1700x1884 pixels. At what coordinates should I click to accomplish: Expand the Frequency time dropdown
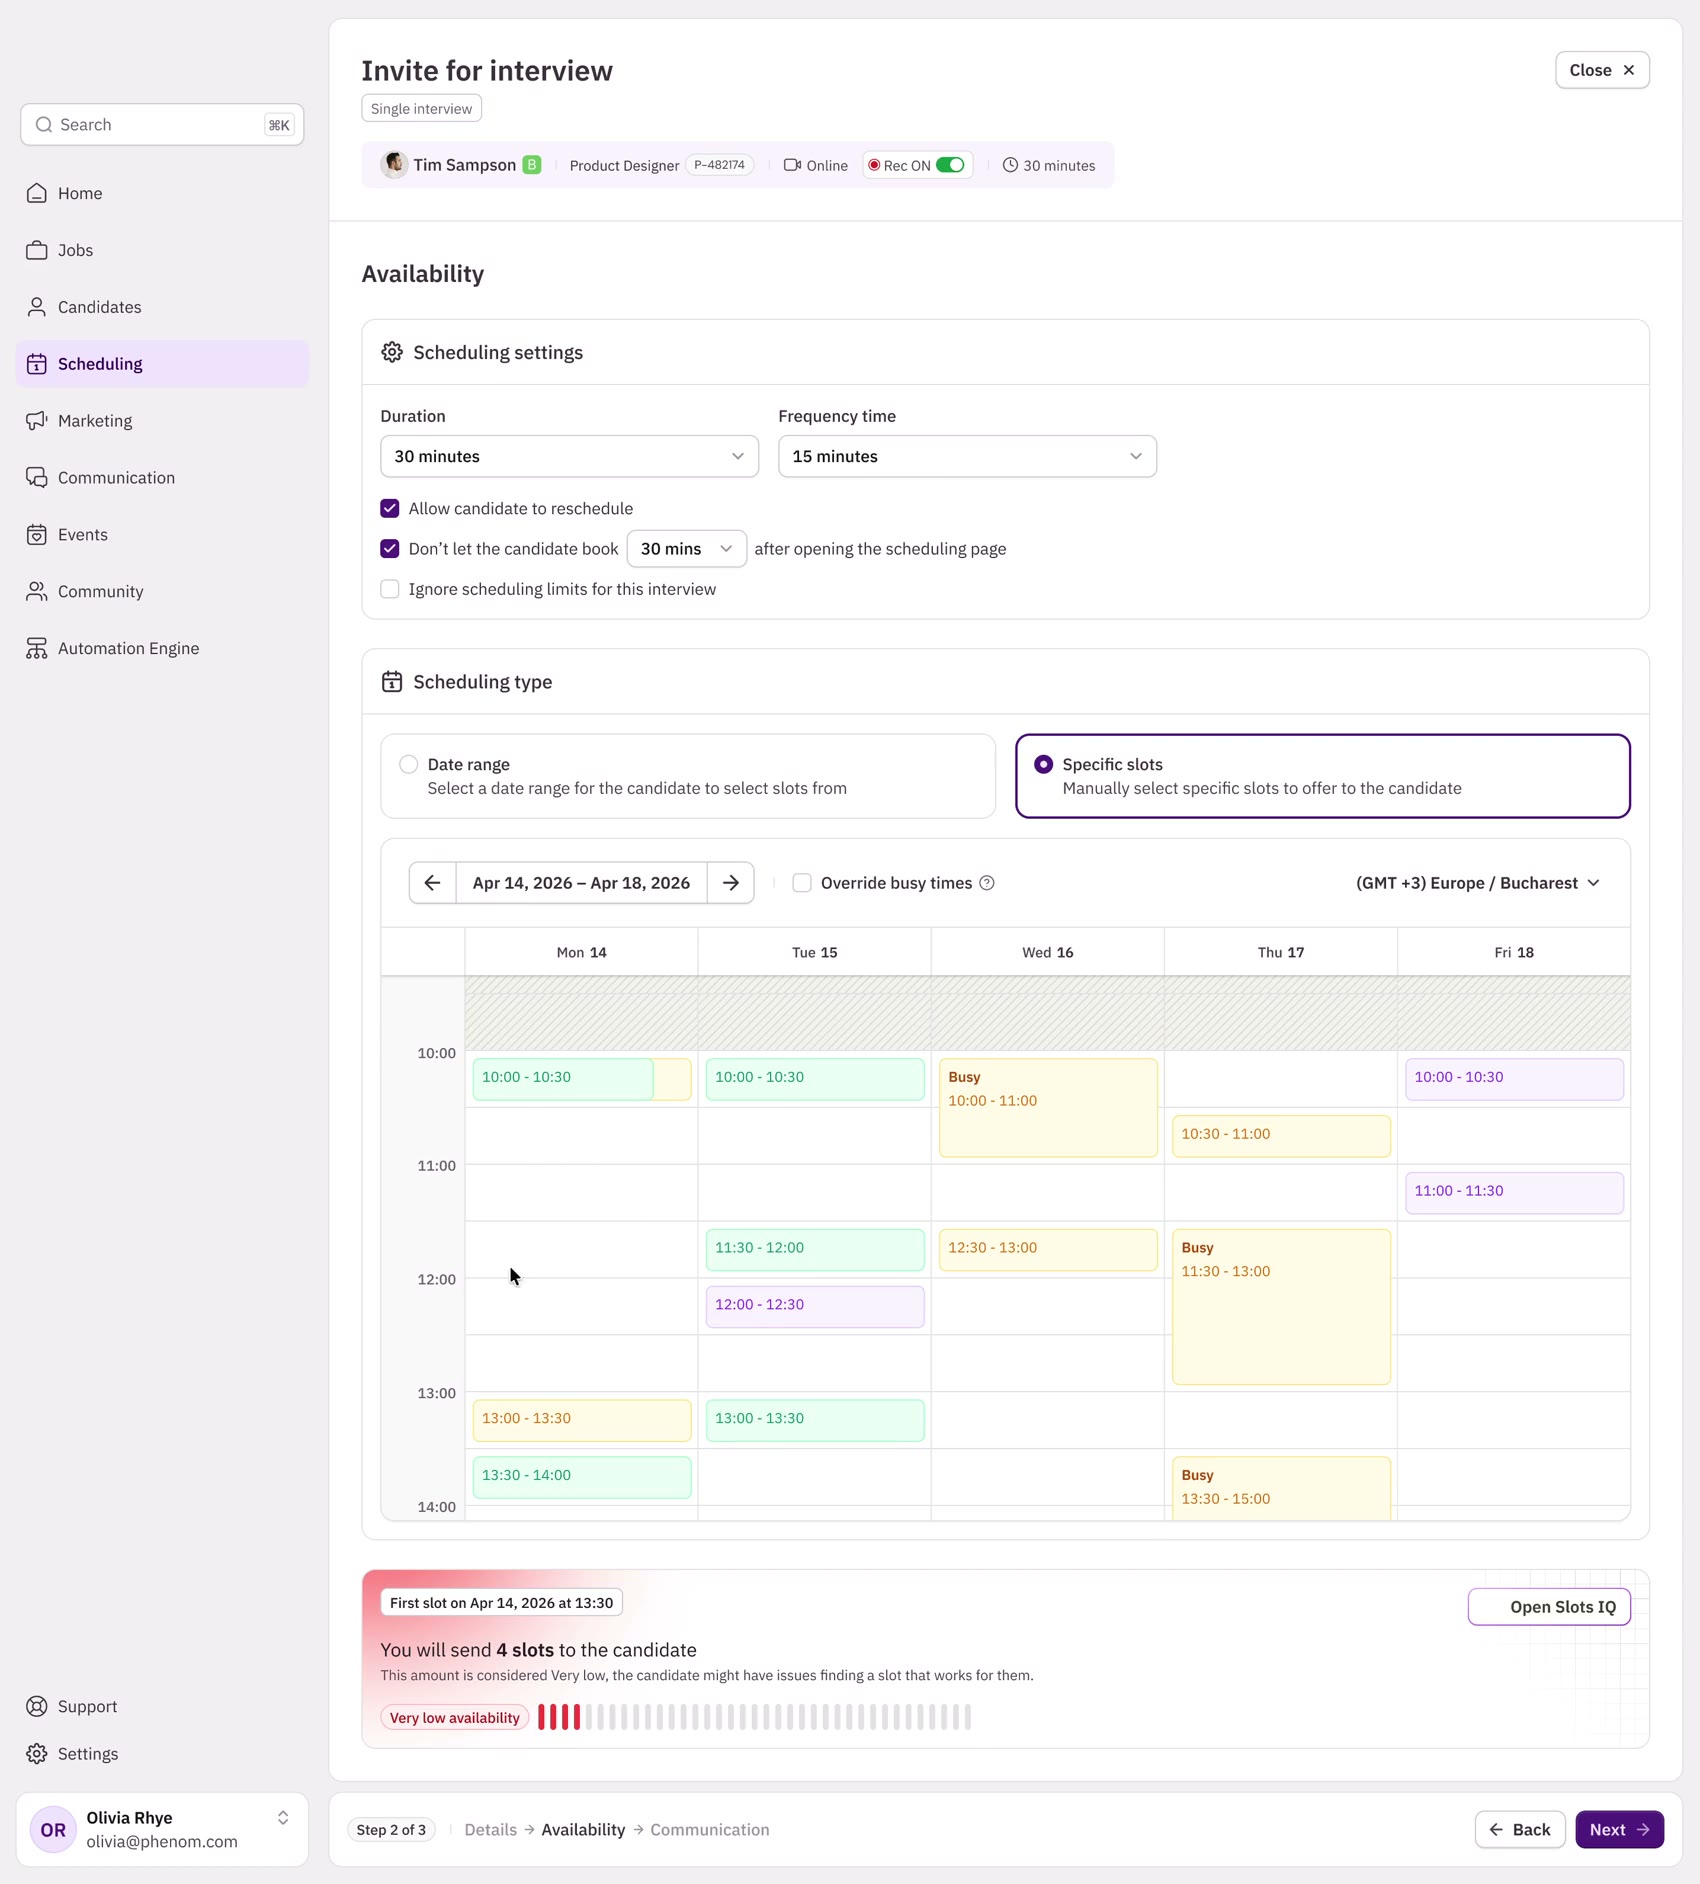point(967,456)
